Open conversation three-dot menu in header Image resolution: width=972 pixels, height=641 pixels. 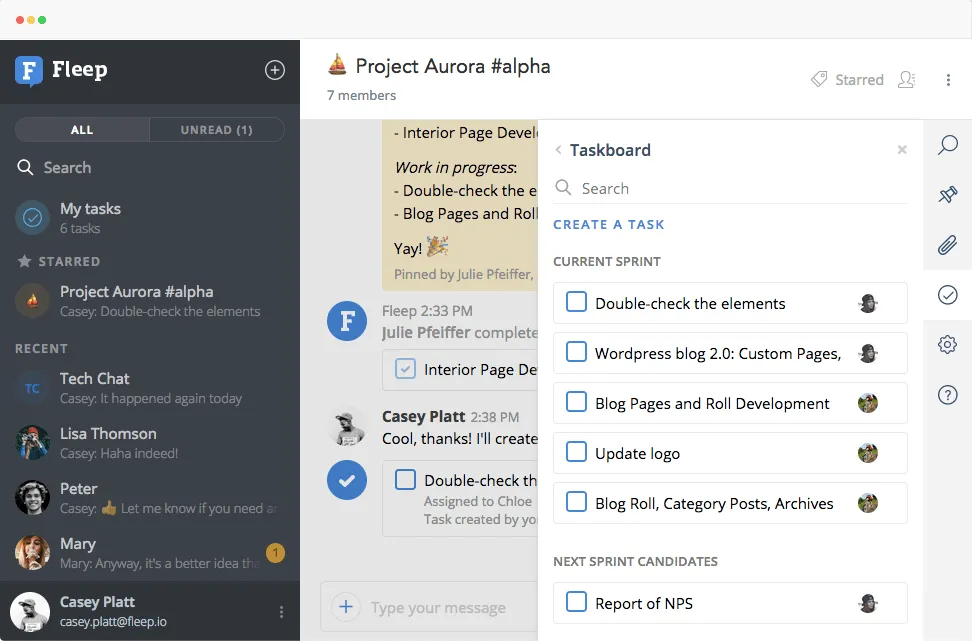pos(948,80)
